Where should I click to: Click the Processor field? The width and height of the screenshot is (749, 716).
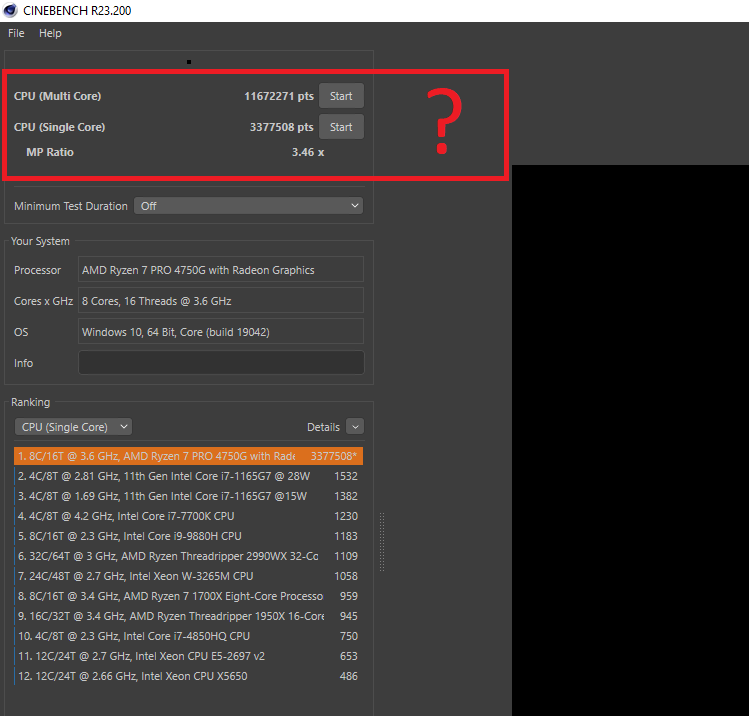pos(221,270)
